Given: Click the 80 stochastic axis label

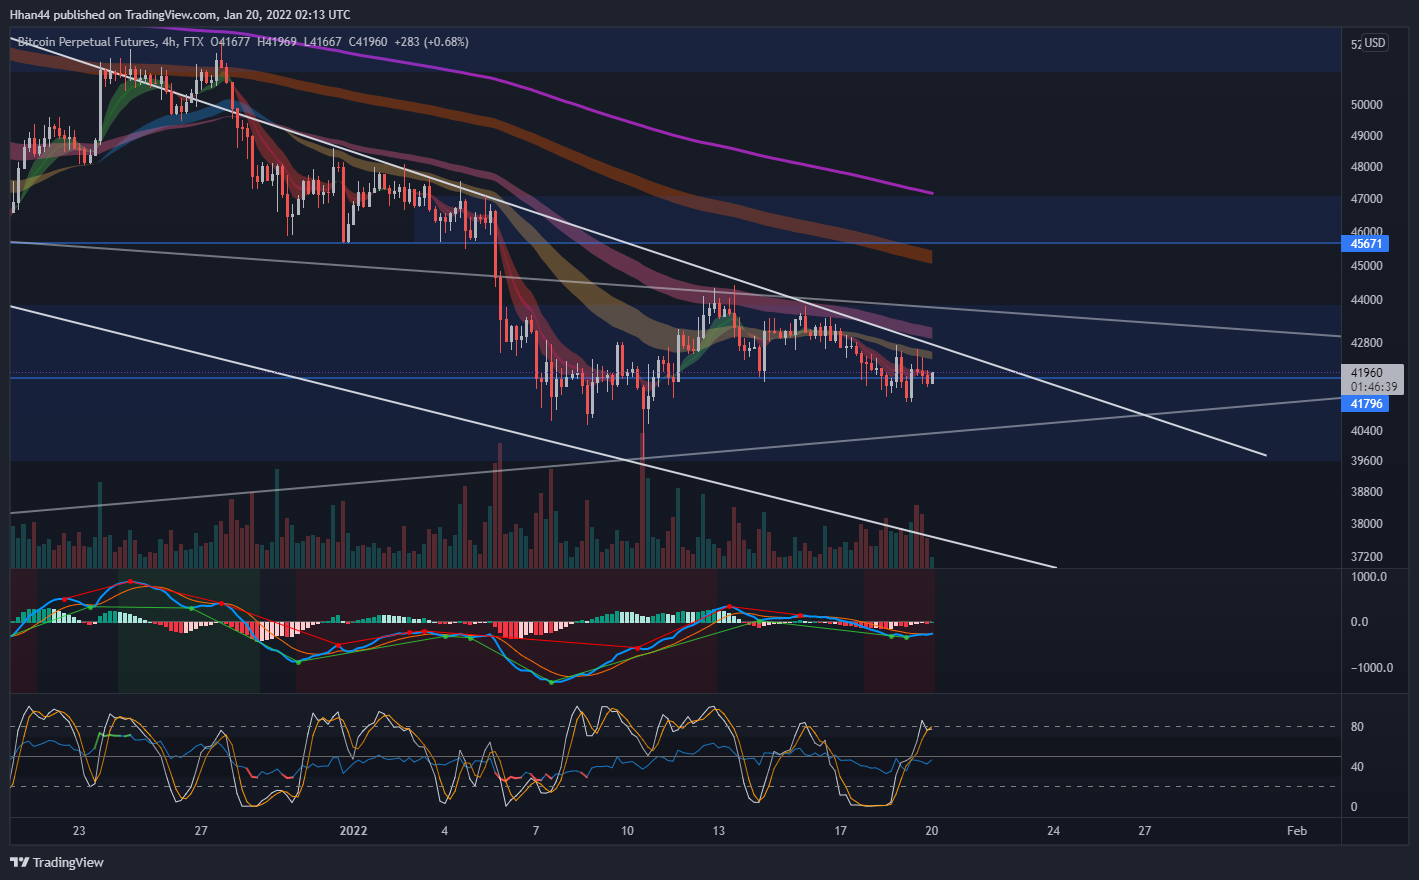Looking at the screenshot, I should coord(1357,727).
